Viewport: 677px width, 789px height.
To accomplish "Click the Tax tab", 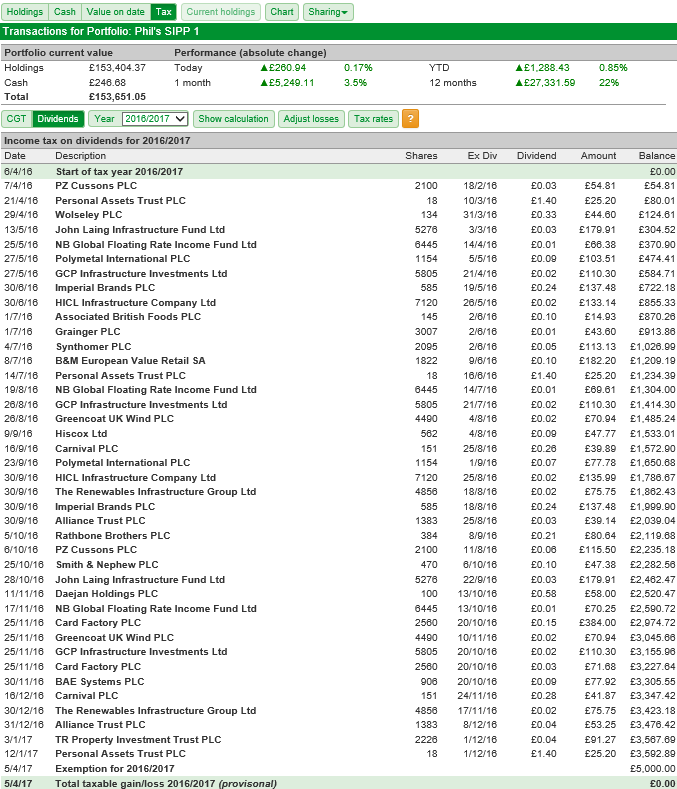I will pyautogui.click(x=163, y=12).
